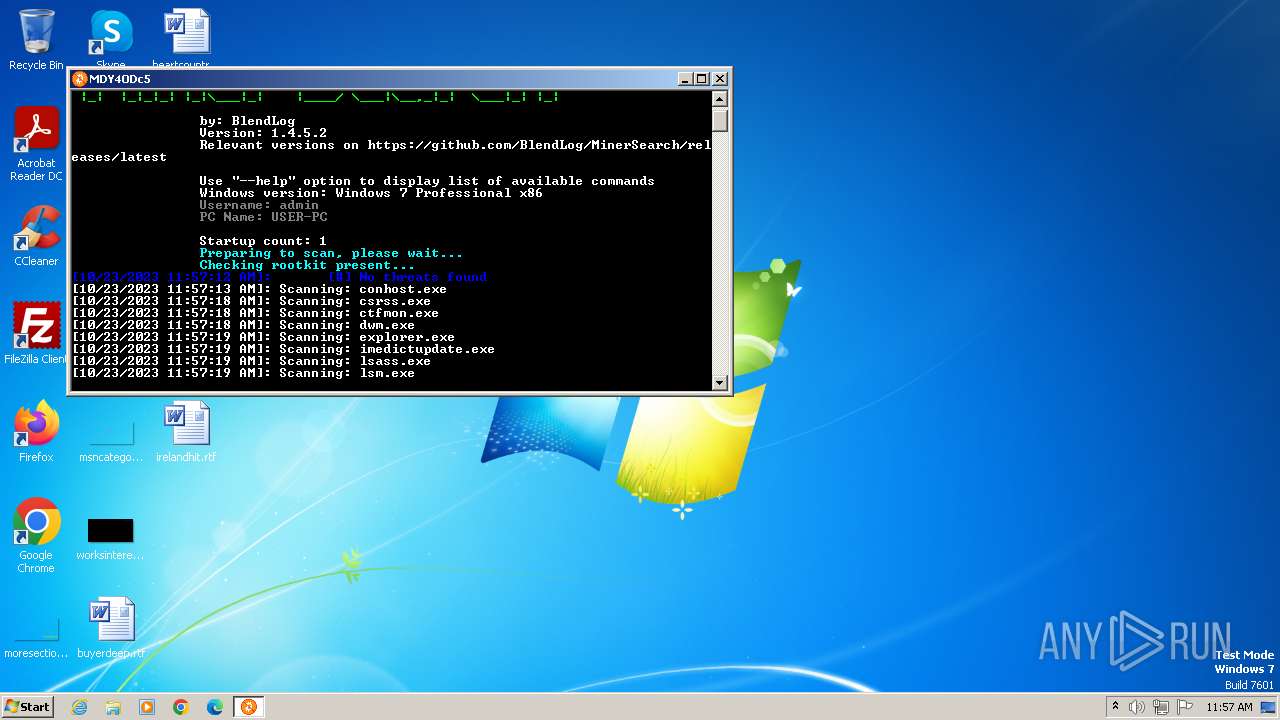The height and width of the screenshot is (720, 1280).
Task: Open the Action Center flag icon
Action: click(x=1185, y=707)
